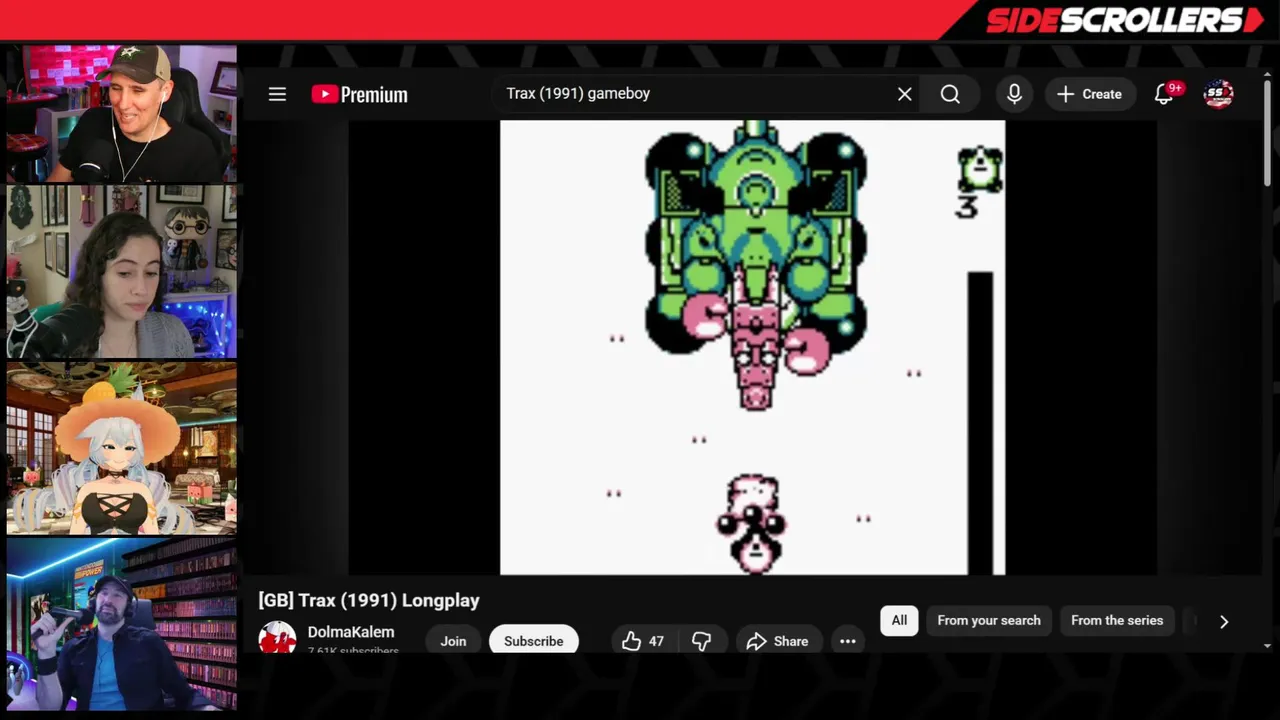
Task: Dislike the video with thumbs down
Action: tap(701, 641)
